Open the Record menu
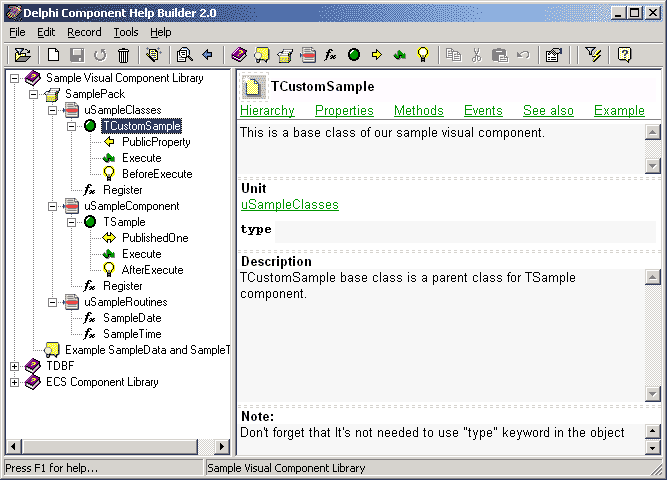667x480 pixels. (x=84, y=32)
